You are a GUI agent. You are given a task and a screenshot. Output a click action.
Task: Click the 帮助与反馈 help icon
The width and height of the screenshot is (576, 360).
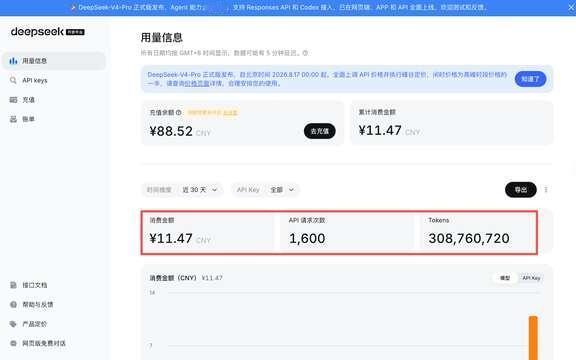coord(13,305)
